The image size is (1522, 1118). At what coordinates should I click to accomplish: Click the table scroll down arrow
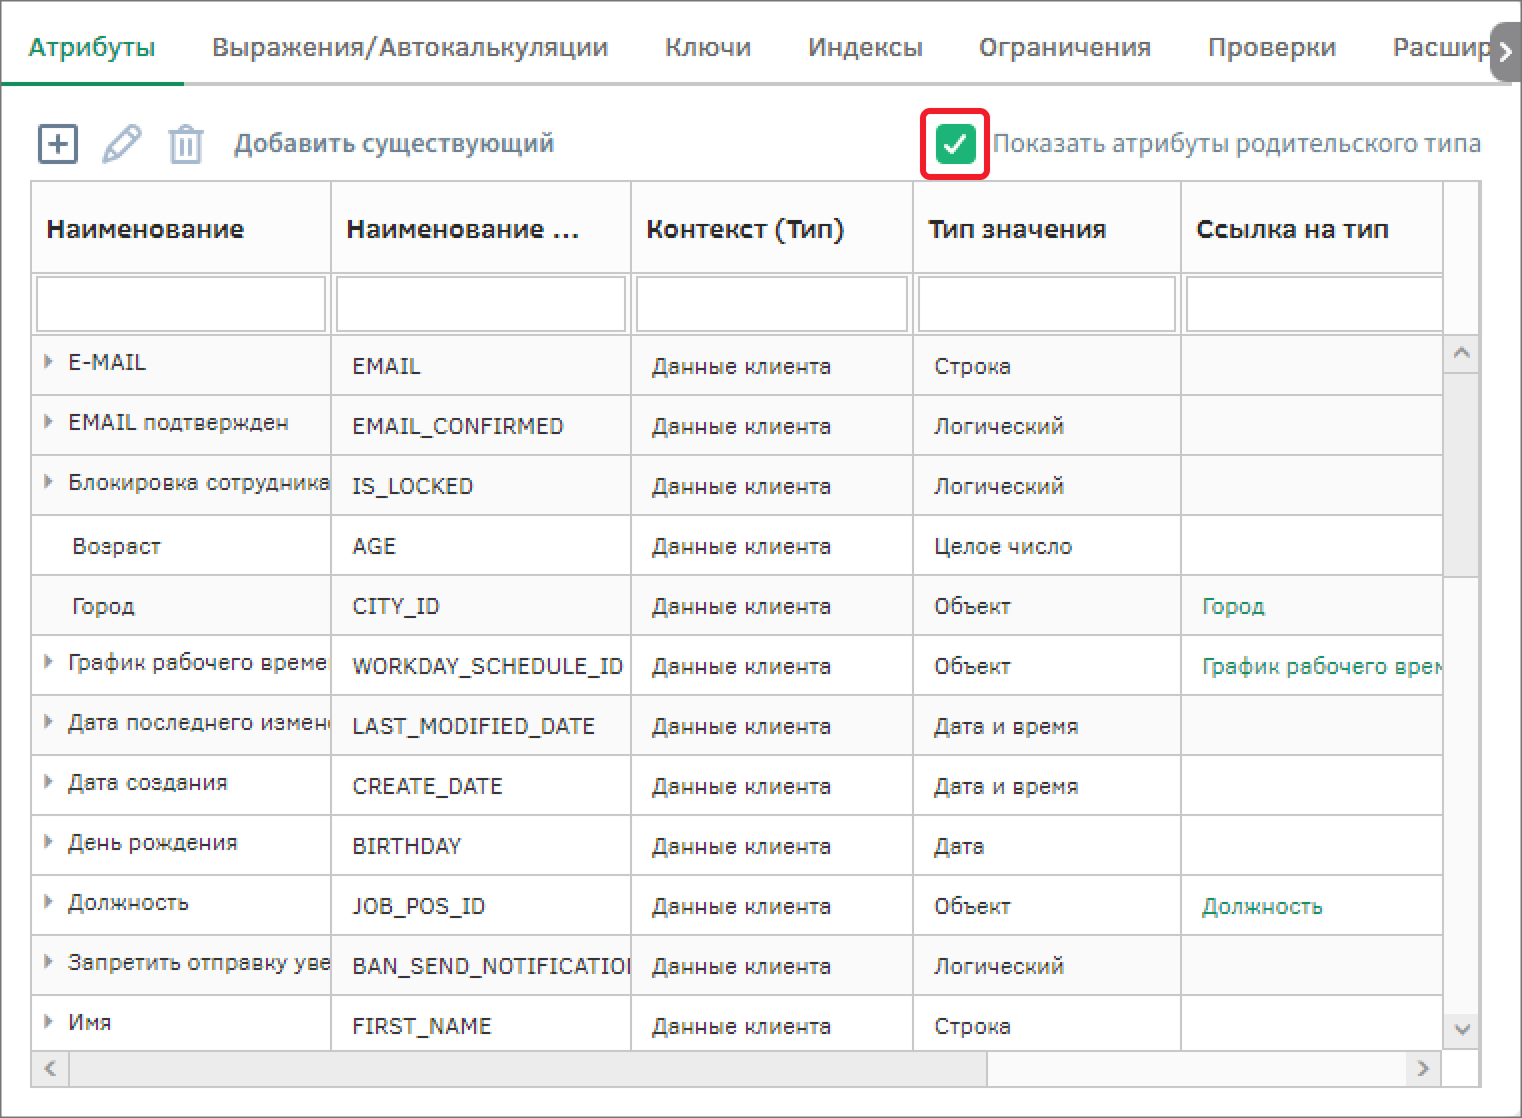click(x=1461, y=1029)
